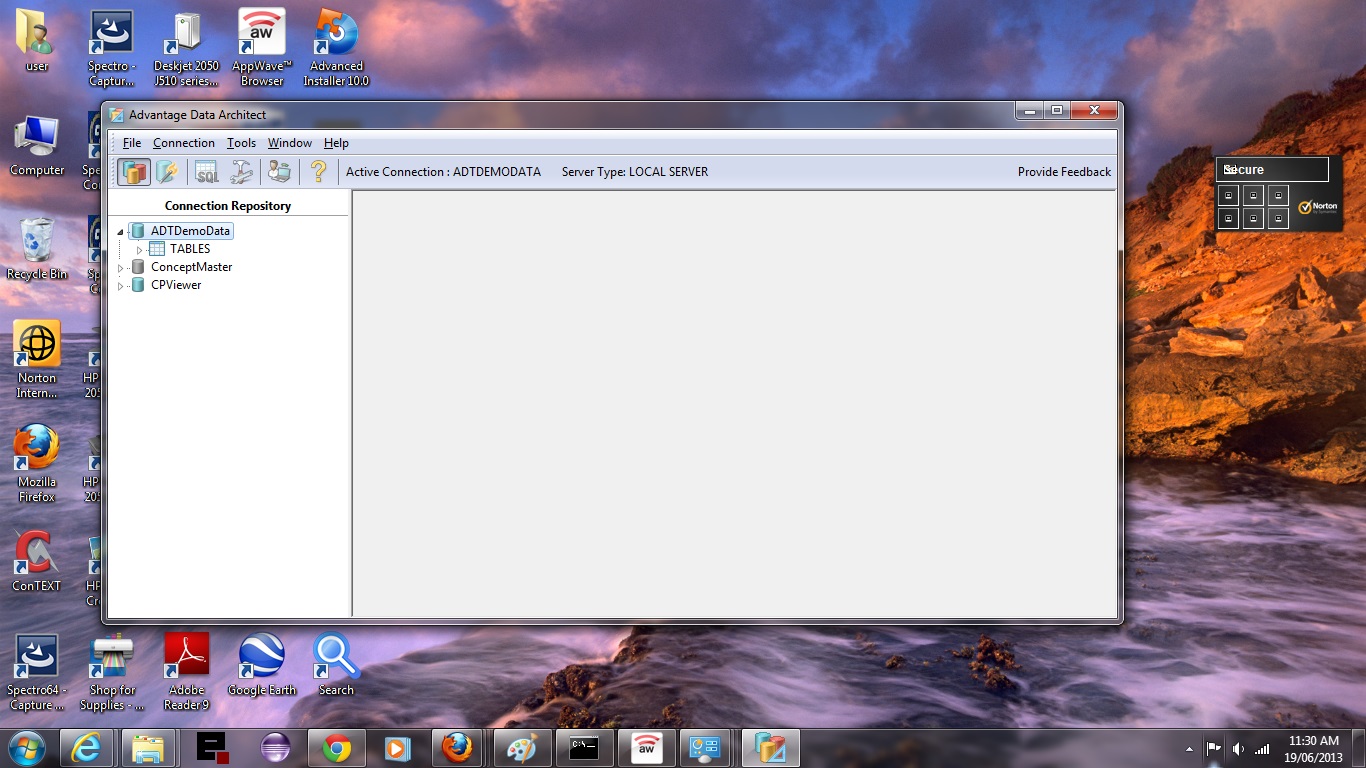Image resolution: width=1366 pixels, height=768 pixels.
Task: Select the ADTDemoData connection label
Action: (190, 231)
